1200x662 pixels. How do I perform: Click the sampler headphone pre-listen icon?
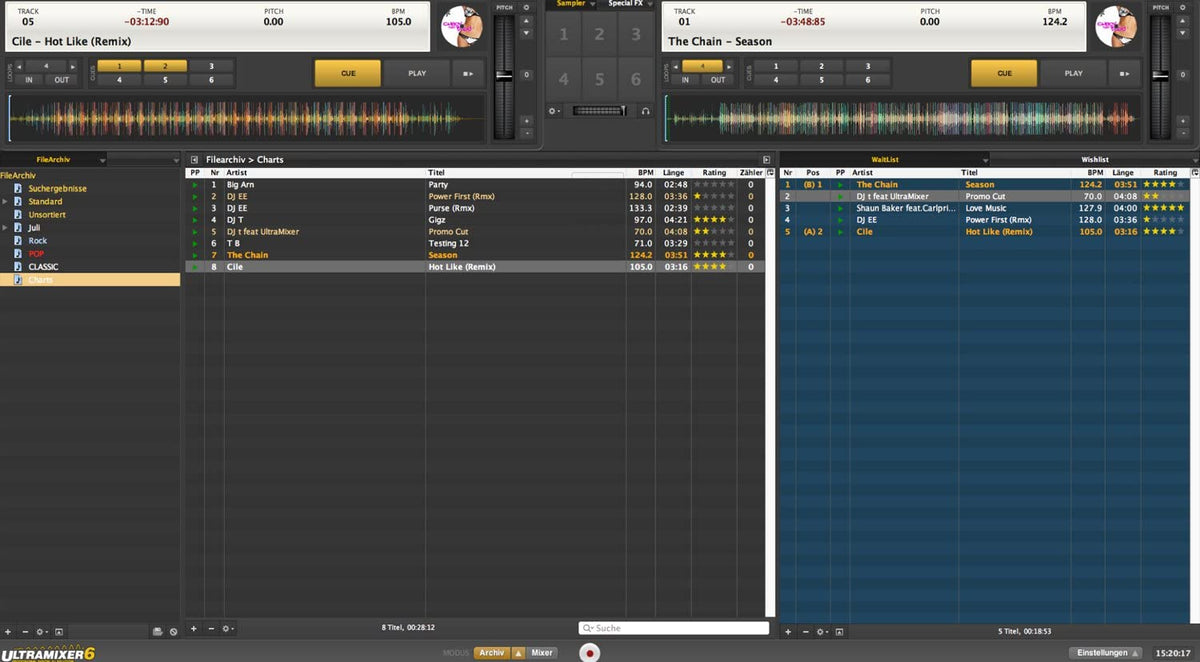(x=645, y=111)
